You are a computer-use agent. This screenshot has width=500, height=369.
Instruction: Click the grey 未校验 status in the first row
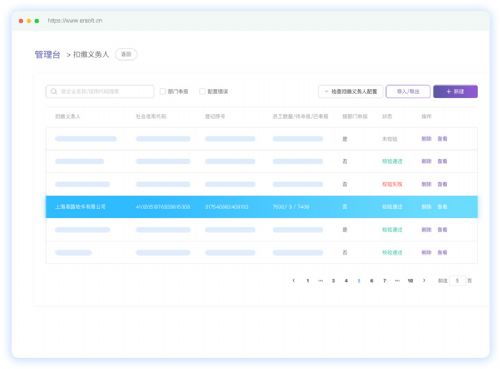[x=389, y=139]
